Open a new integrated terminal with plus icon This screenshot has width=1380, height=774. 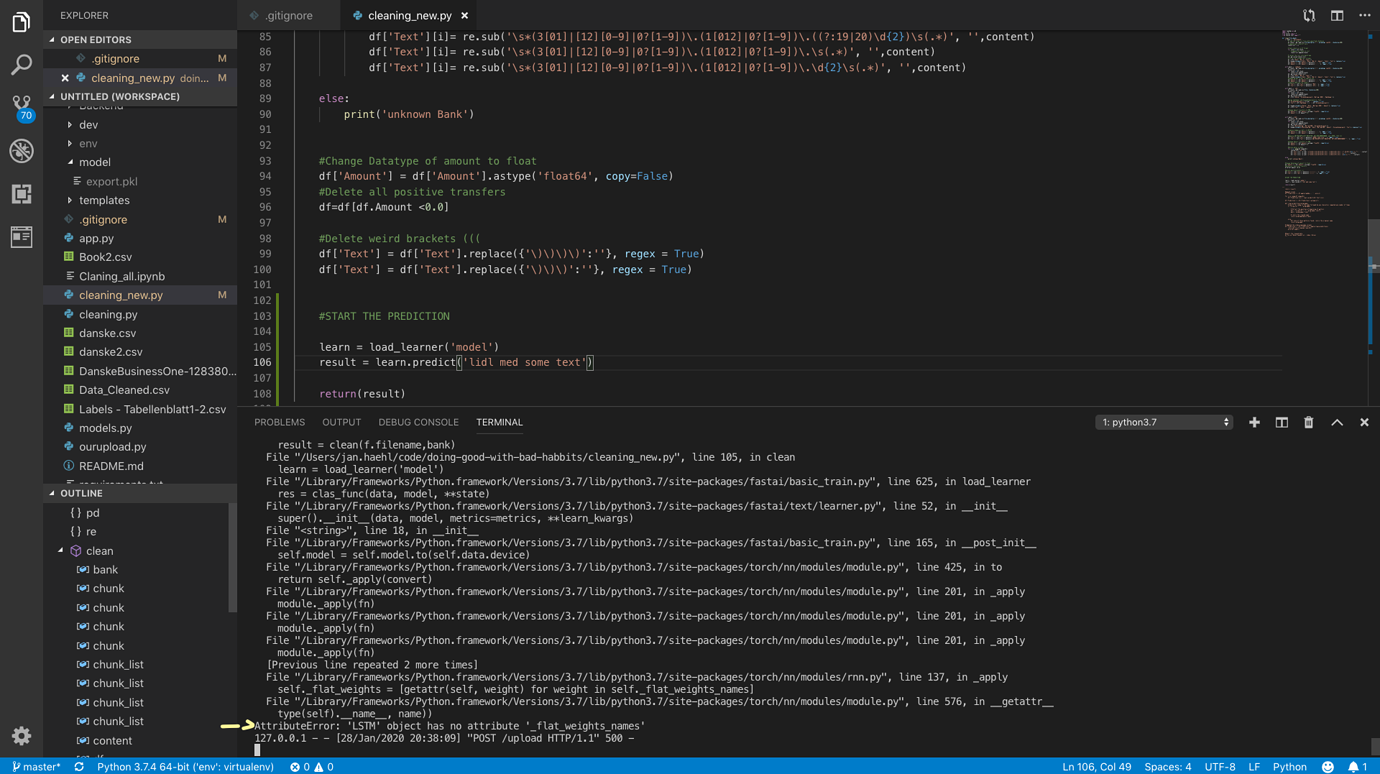(1254, 422)
